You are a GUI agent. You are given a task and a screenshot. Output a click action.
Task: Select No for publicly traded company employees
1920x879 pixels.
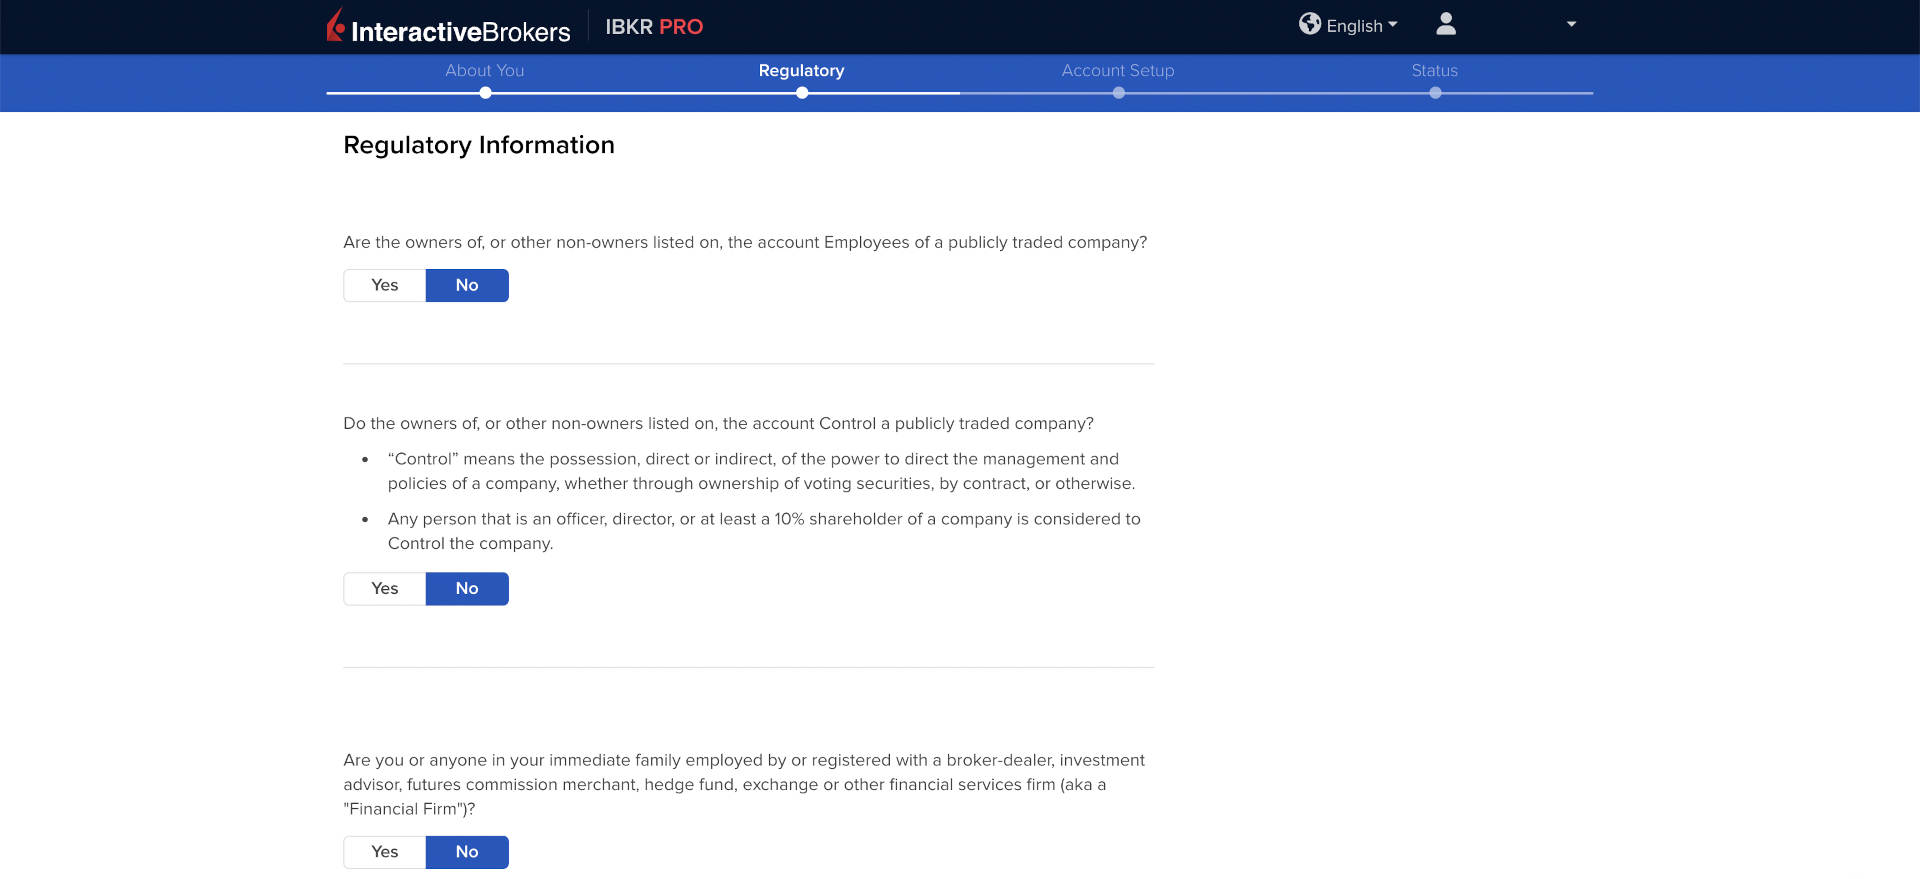(x=467, y=286)
